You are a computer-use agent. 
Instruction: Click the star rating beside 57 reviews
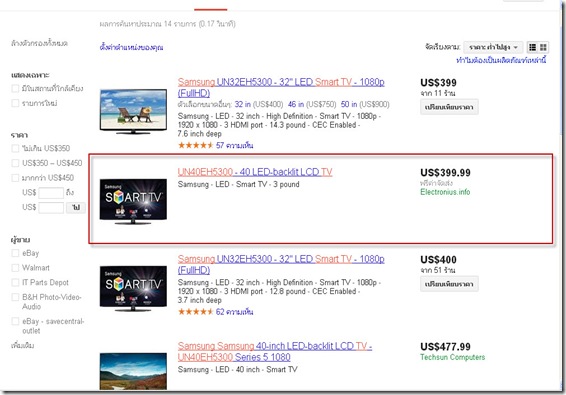coord(196,146)
